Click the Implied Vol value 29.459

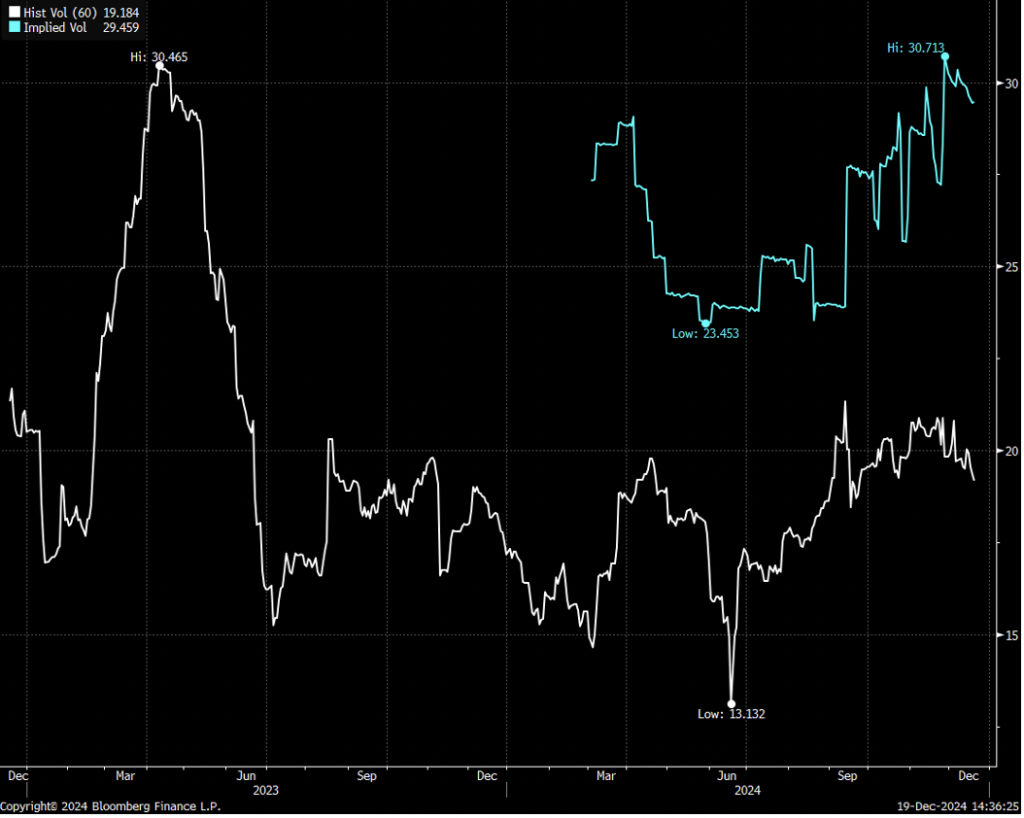pos(121,27)
